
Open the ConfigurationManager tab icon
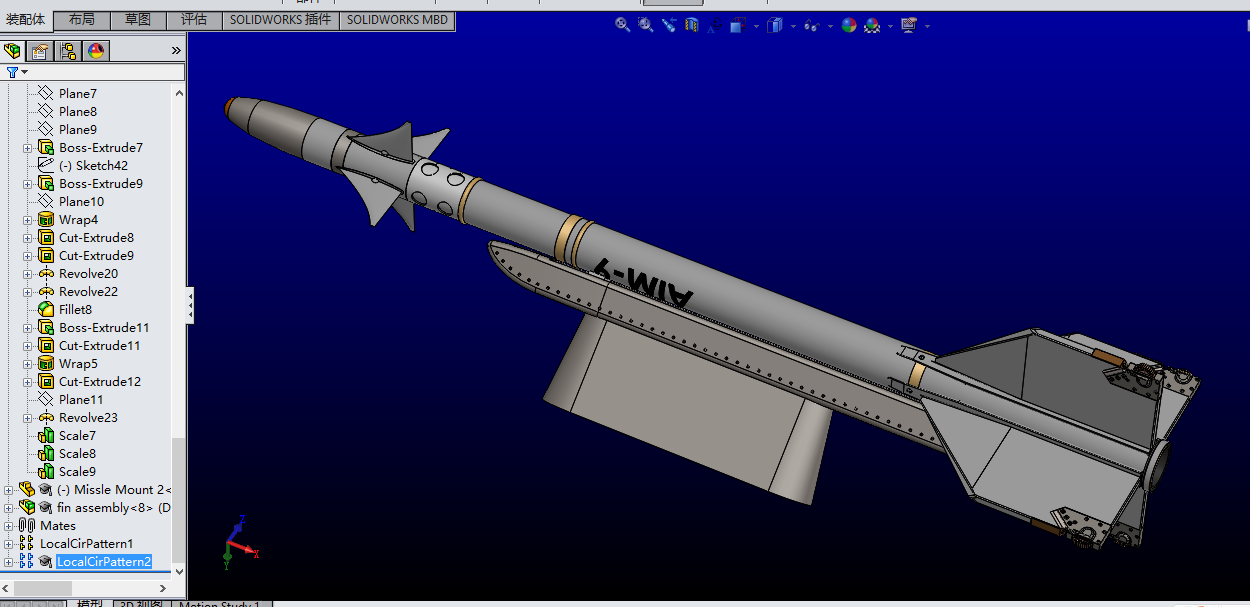(68, 50)
